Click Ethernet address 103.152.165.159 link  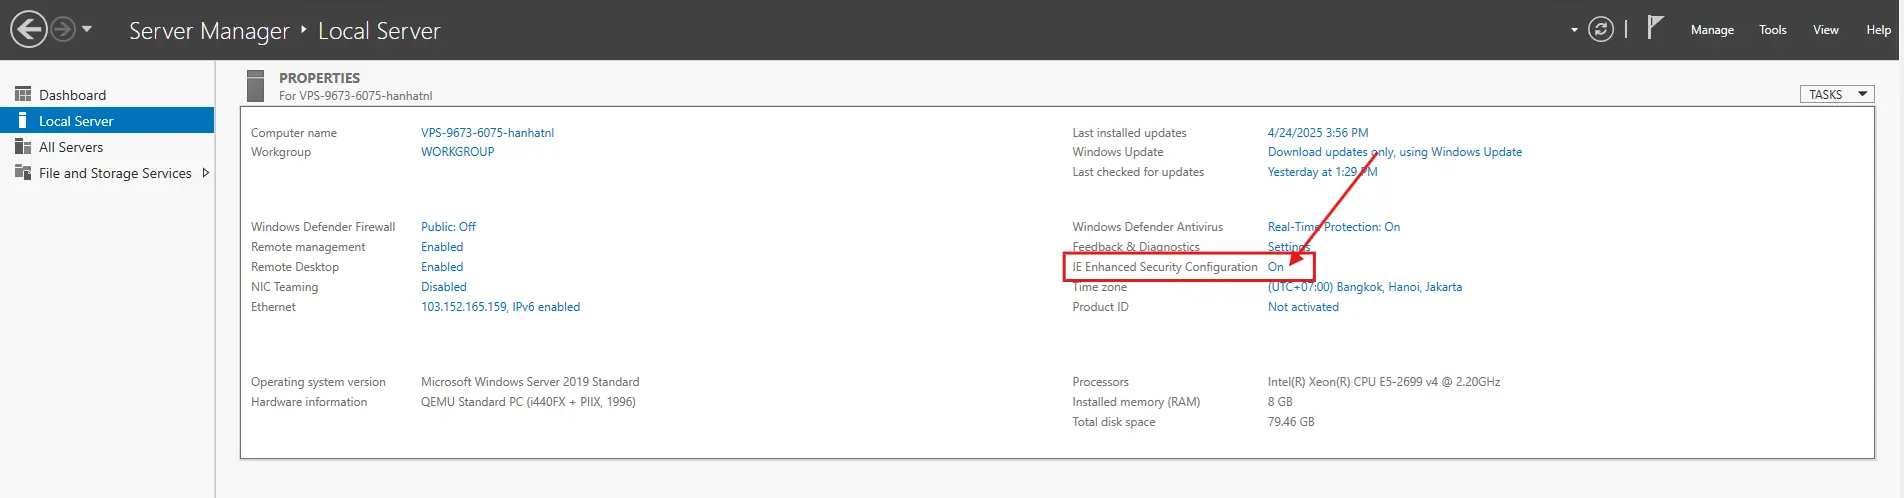(x=500, y=307)
